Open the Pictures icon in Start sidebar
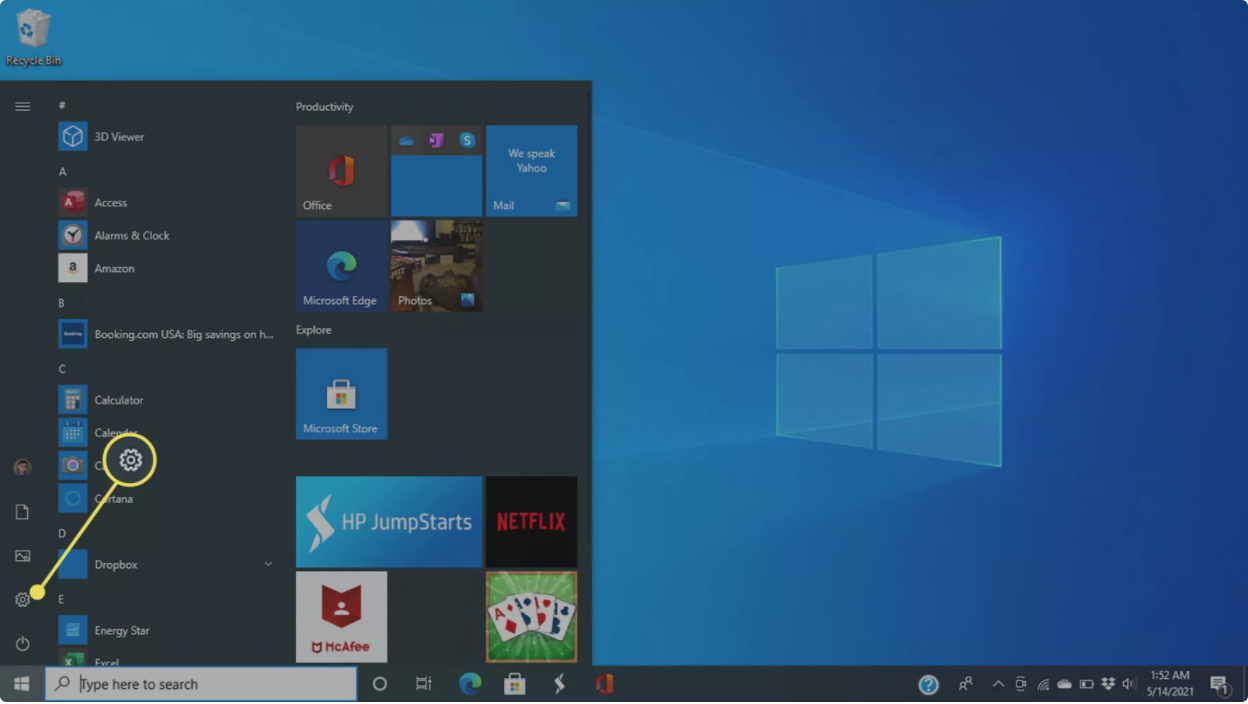Viewport: 1248px width, 704px height. point(22,556)
